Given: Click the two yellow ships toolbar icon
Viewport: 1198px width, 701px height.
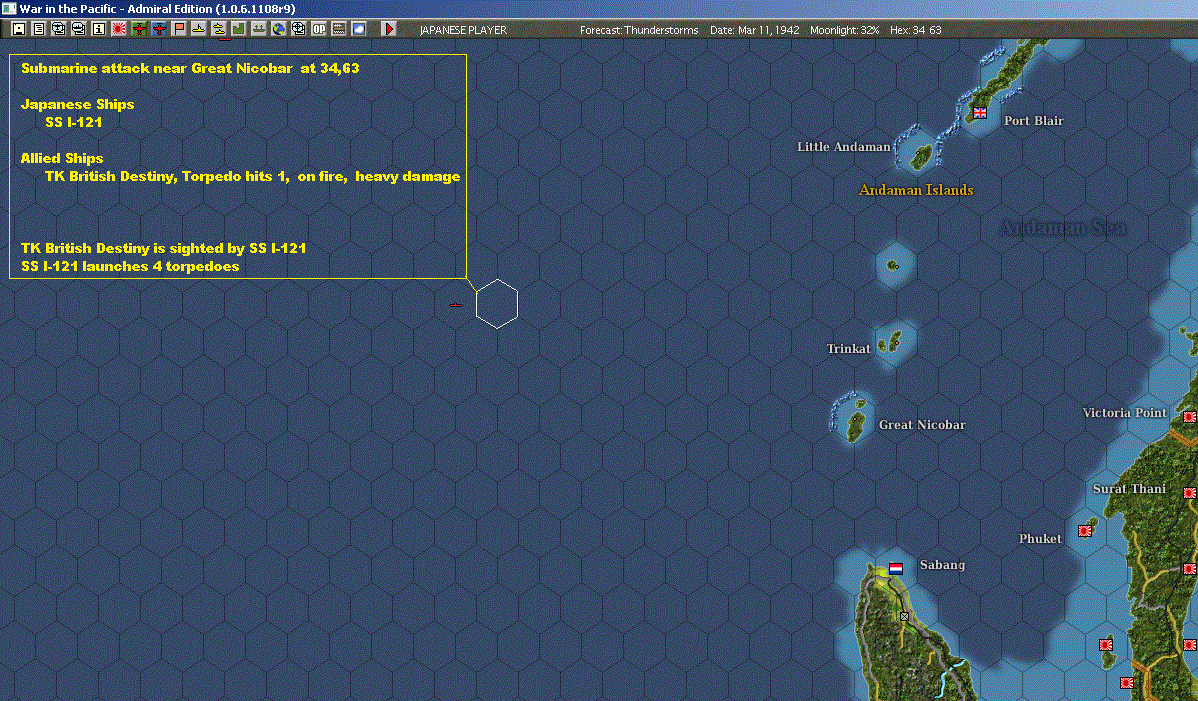Looking at the screenshot, I should click(219, 29).
